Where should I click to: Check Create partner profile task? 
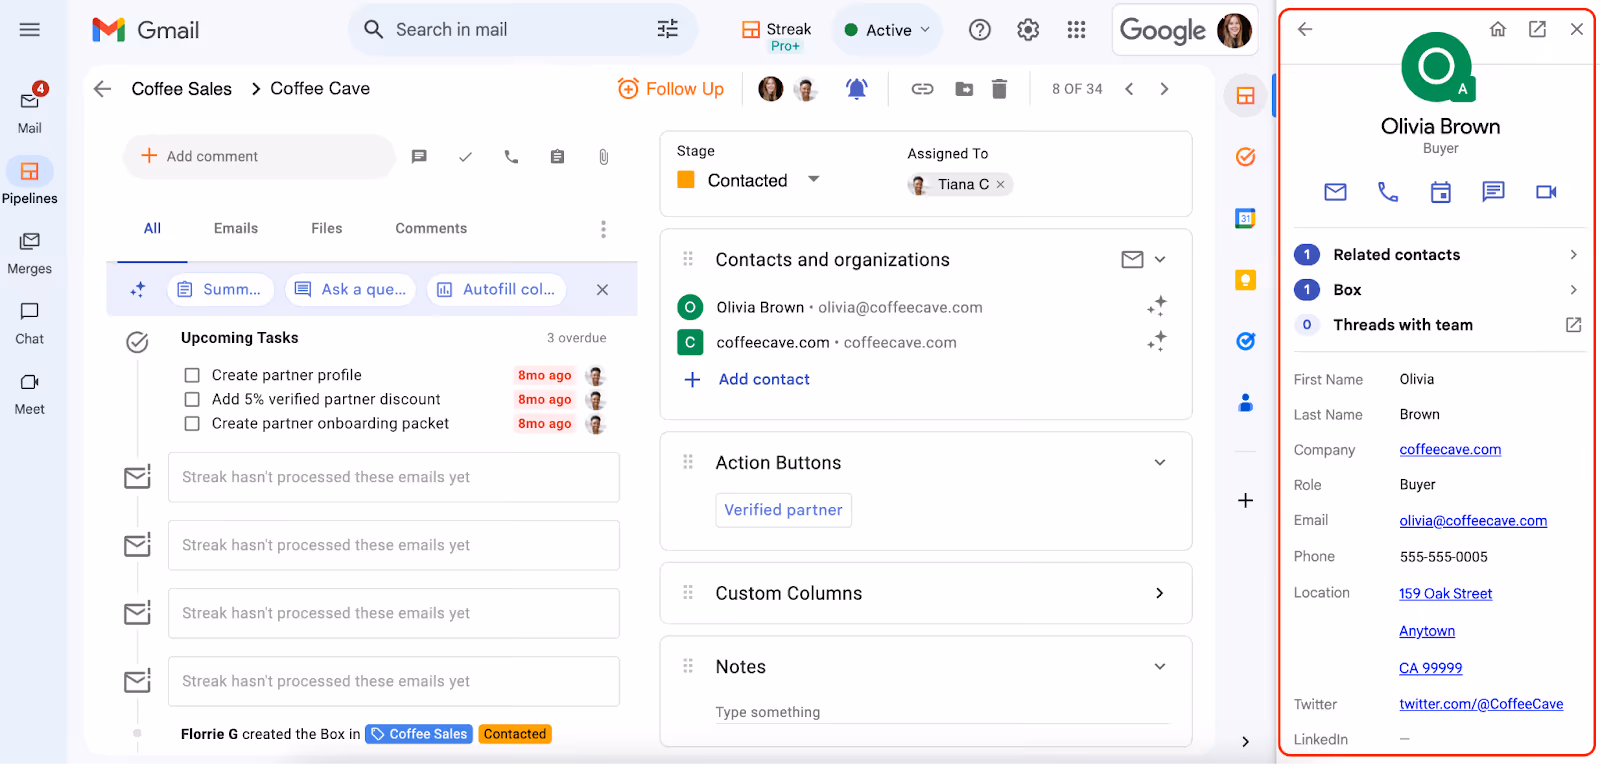pyautogui.click(x=192, y=375)
